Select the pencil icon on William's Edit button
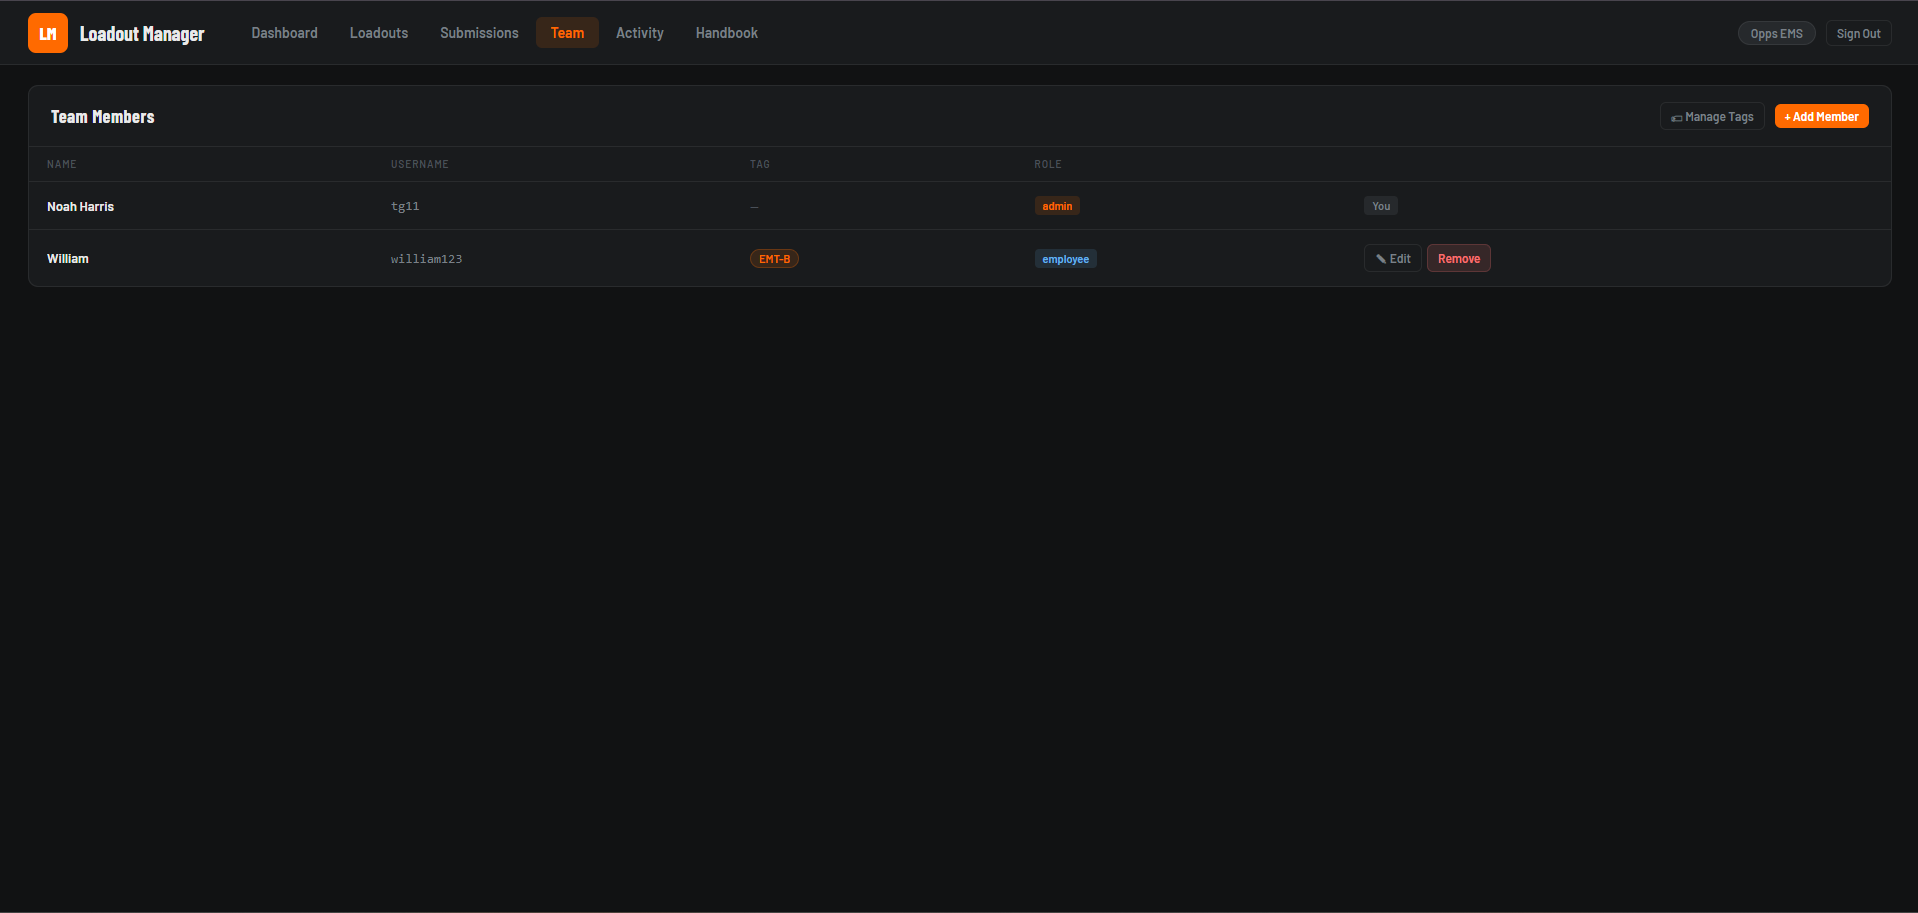The height and width of the screenshot is (913, 1918). (1381, 257)
